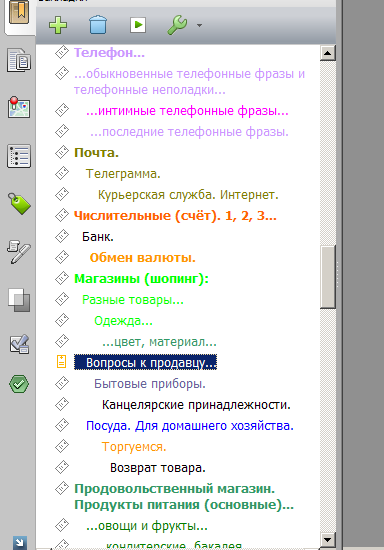The width and height of the screenshot is (384, 550).
Task: Open the list content panel icon
Action: [x=19, y=156]
